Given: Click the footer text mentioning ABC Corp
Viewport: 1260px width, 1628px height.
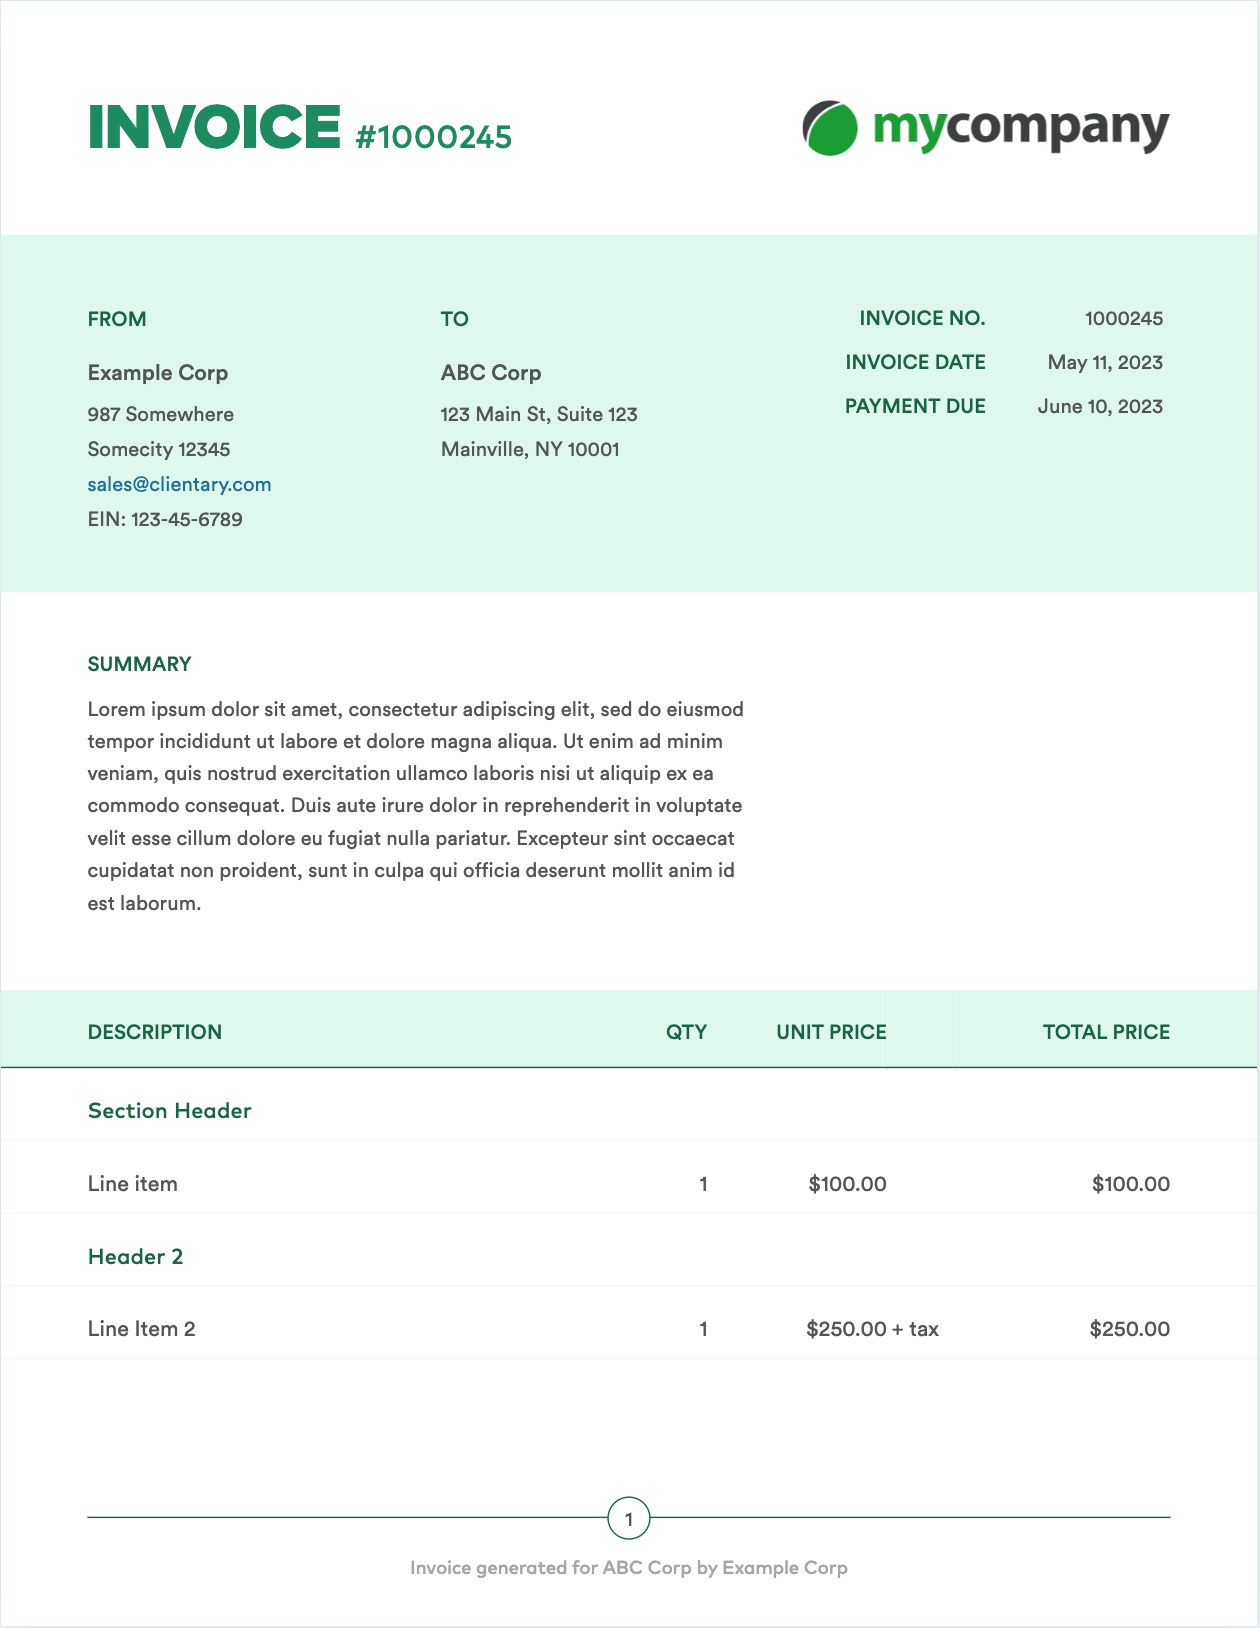Looking at the screenshot, I should [x=629, y=1568].
